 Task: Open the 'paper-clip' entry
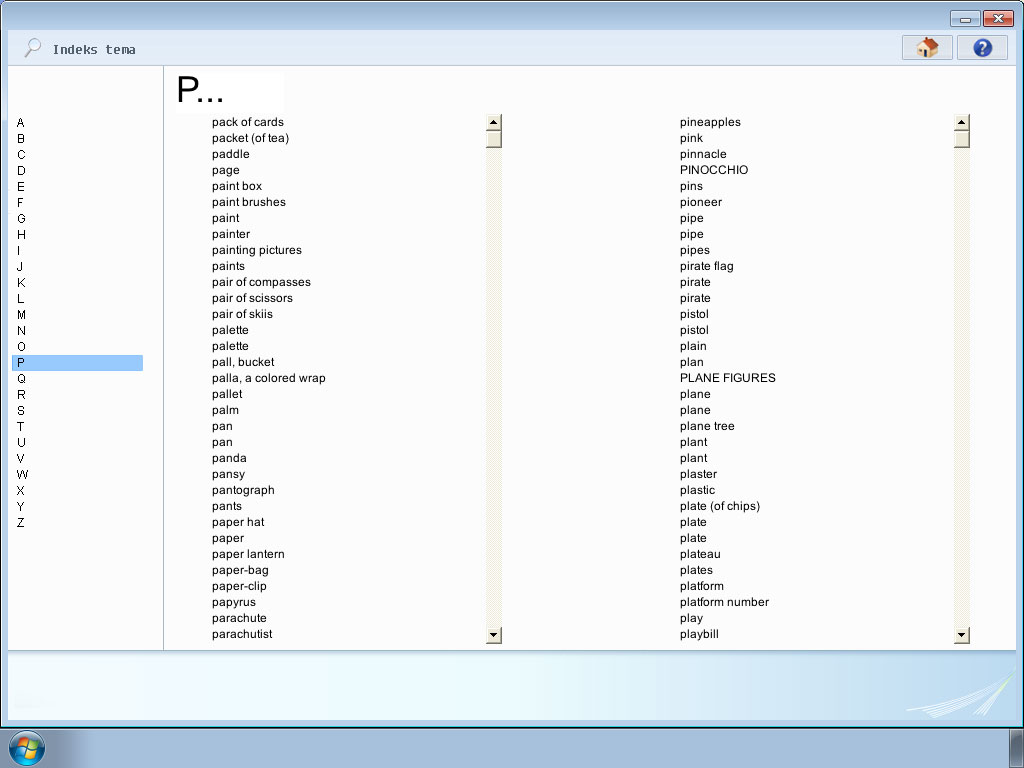click(x=239, y=586)
